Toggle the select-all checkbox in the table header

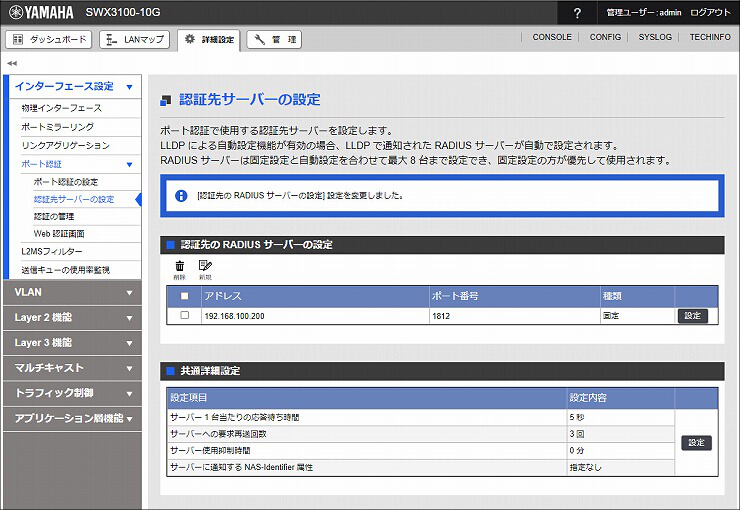click(185, 296)
